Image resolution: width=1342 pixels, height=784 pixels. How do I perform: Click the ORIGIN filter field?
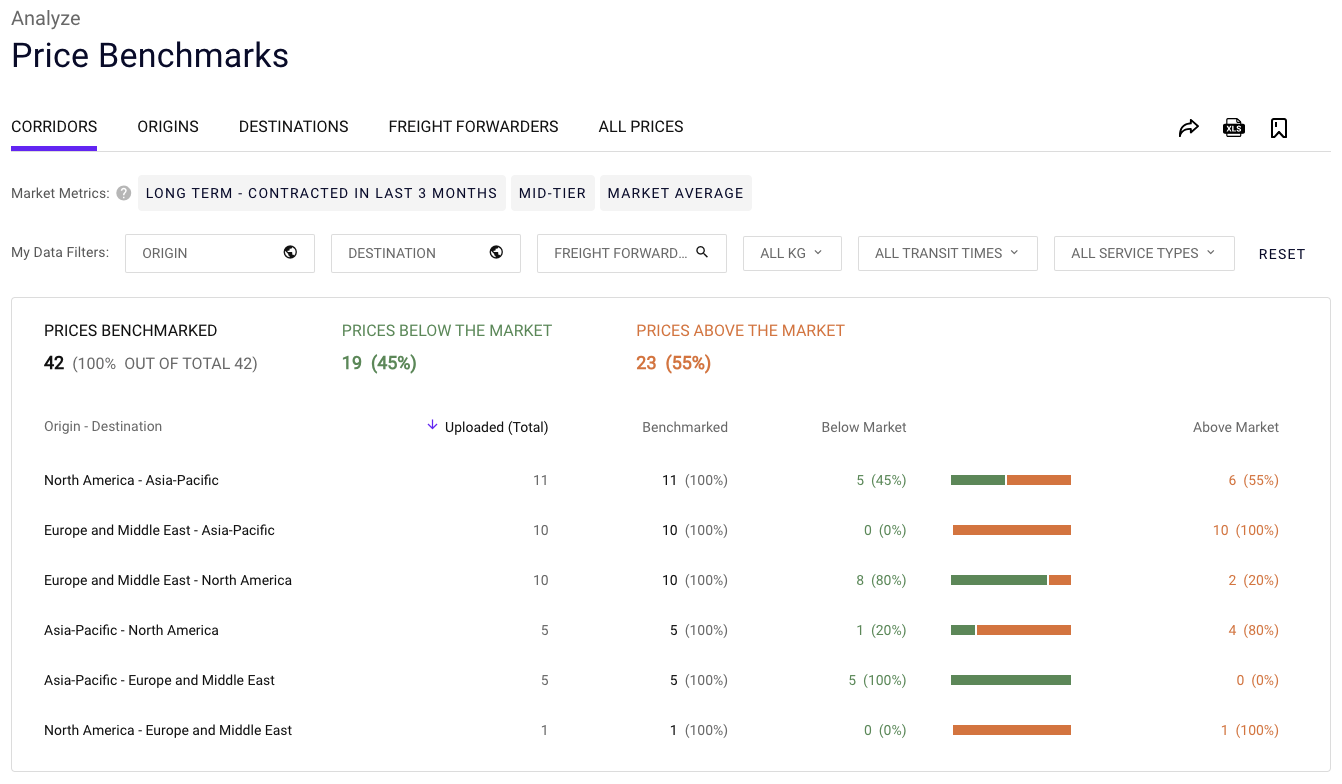pos(220,253)
